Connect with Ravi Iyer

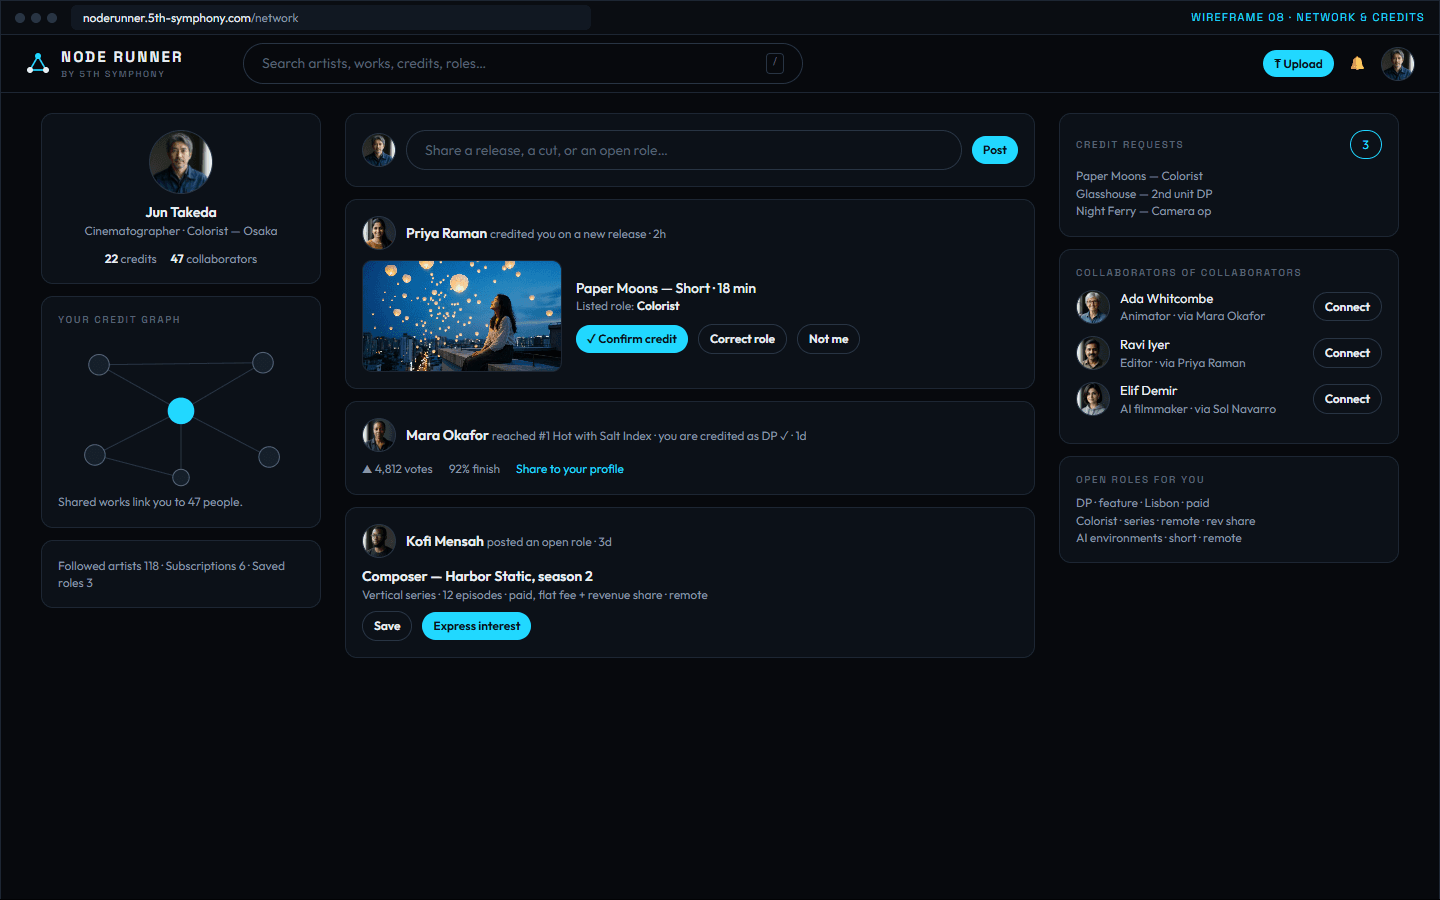(1347, 353)
